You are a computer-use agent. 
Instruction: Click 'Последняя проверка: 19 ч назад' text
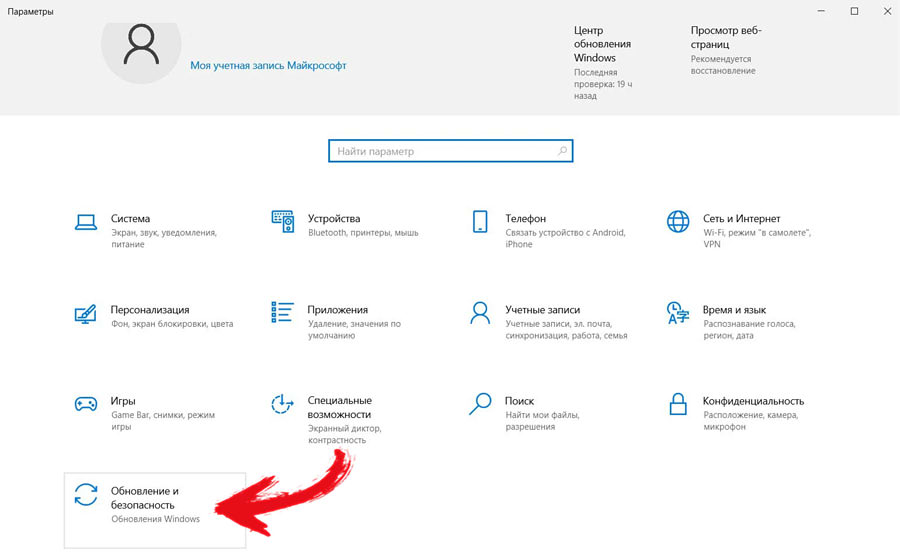coord(603,84)
